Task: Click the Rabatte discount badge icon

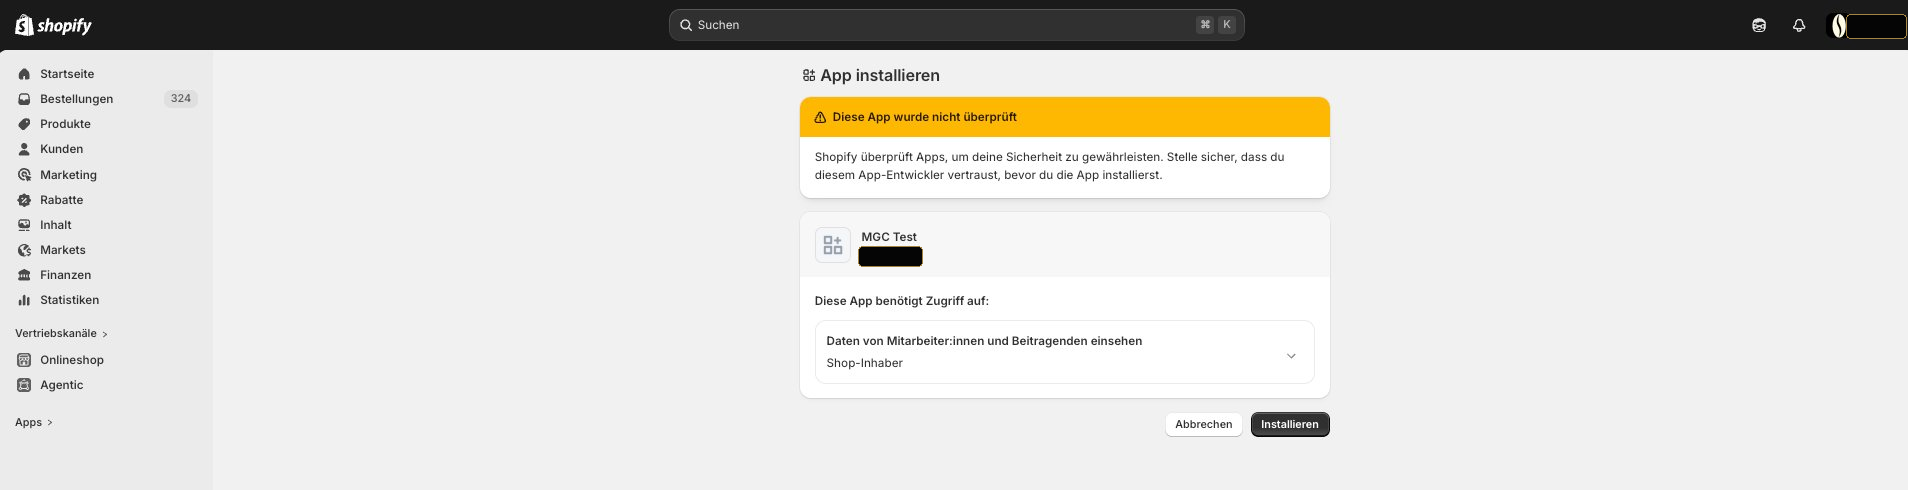Action: coord(24,200)
